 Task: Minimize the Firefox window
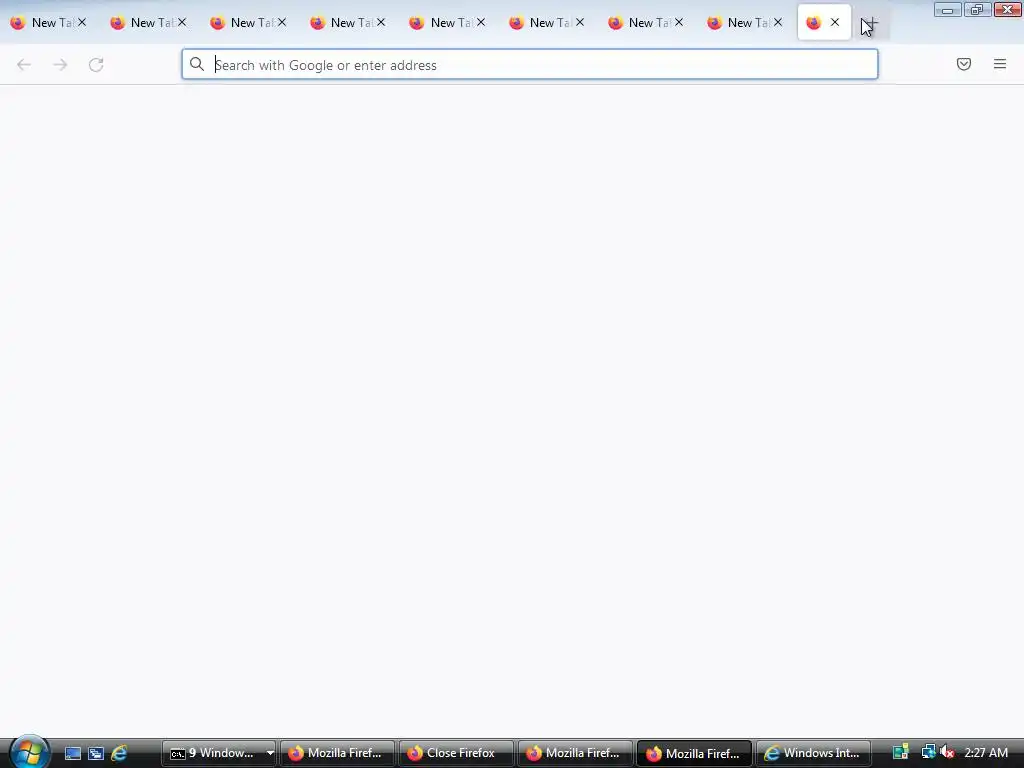[948, 10]
